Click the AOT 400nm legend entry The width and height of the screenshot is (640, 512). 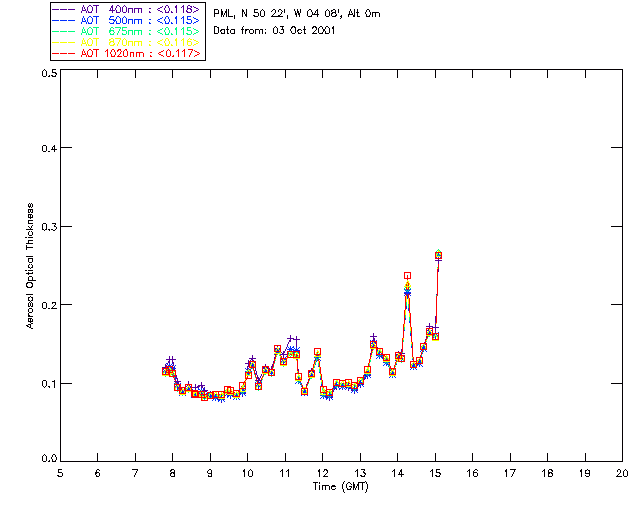pos(126,9)
